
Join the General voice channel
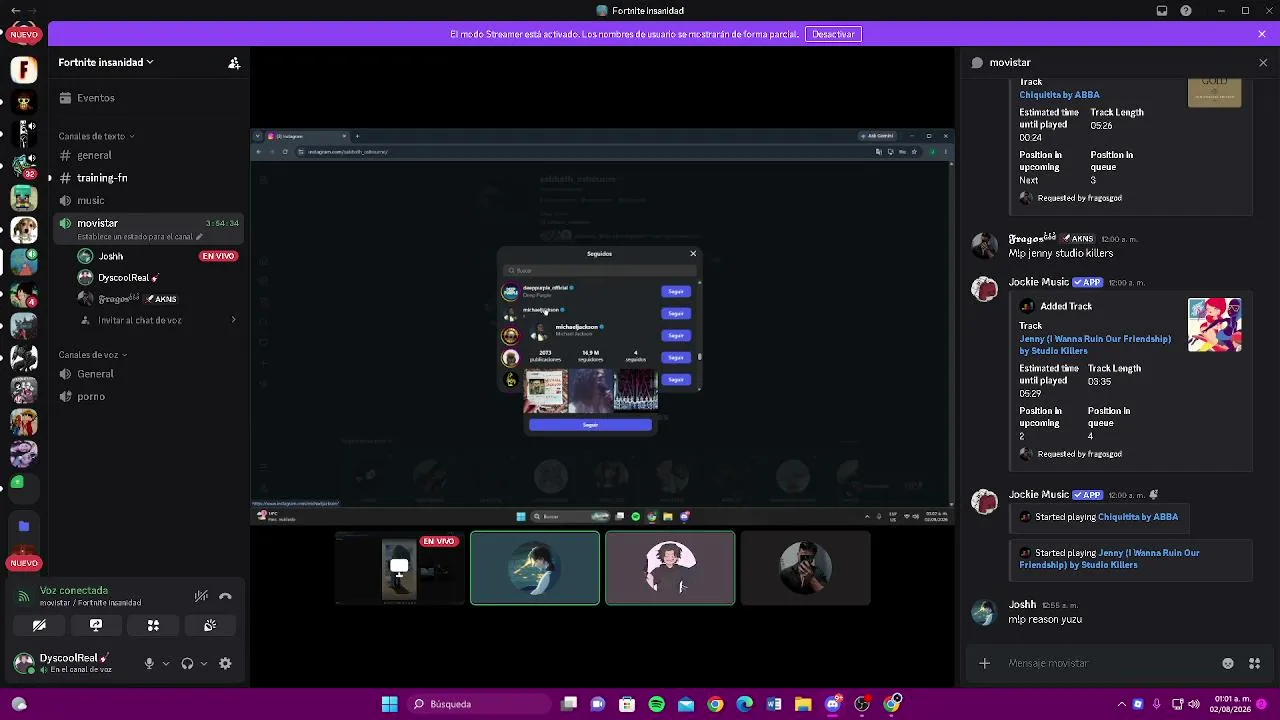150,374
